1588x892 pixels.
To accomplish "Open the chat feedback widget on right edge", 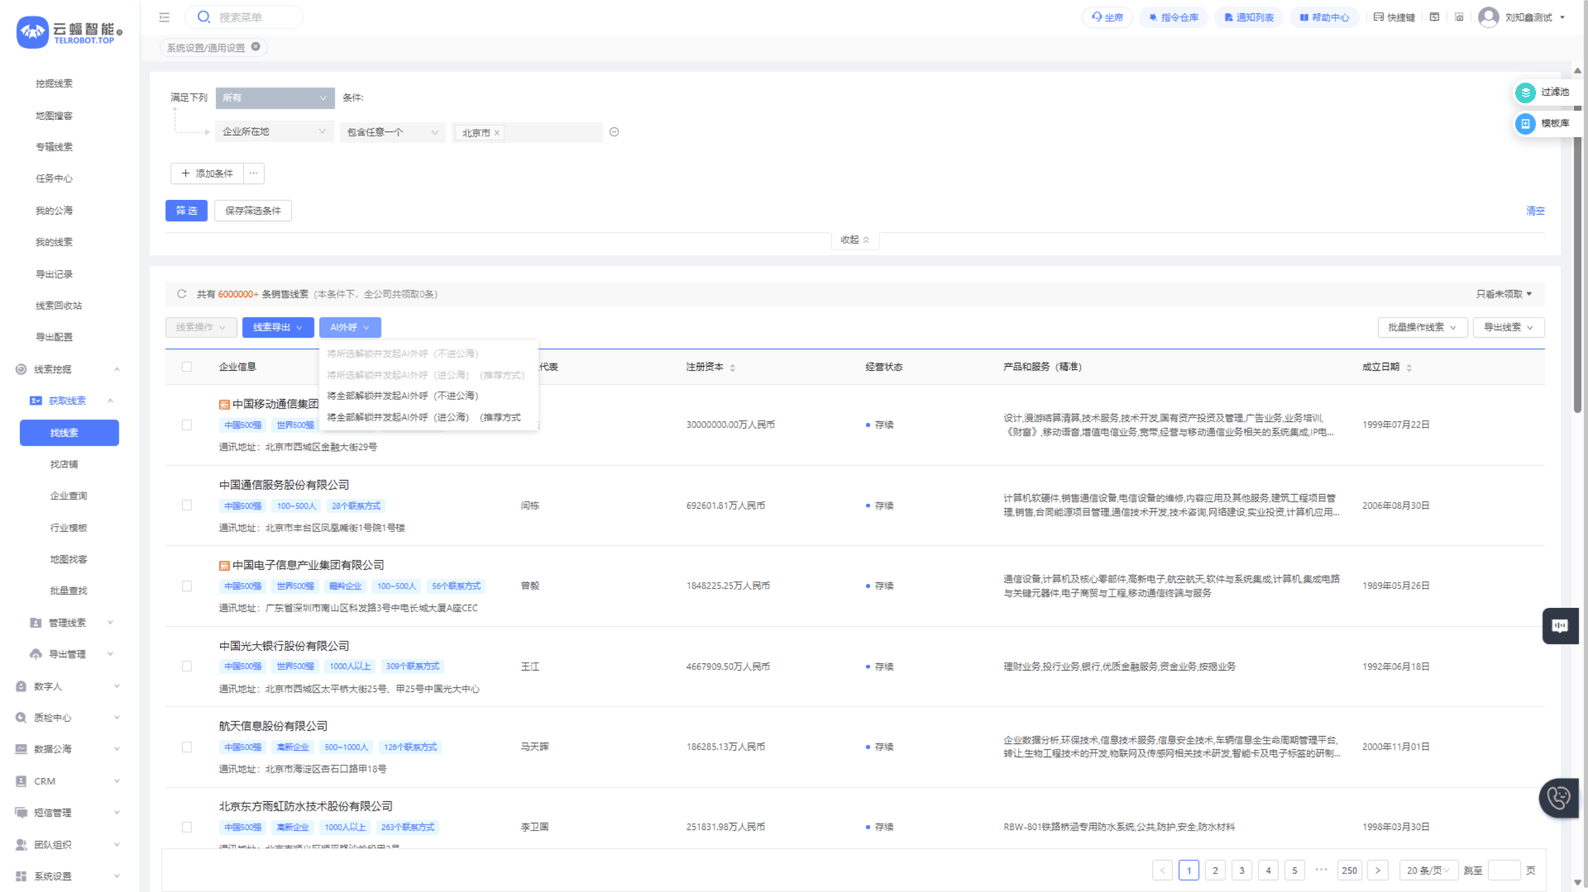I will [x=1559, y=626].
